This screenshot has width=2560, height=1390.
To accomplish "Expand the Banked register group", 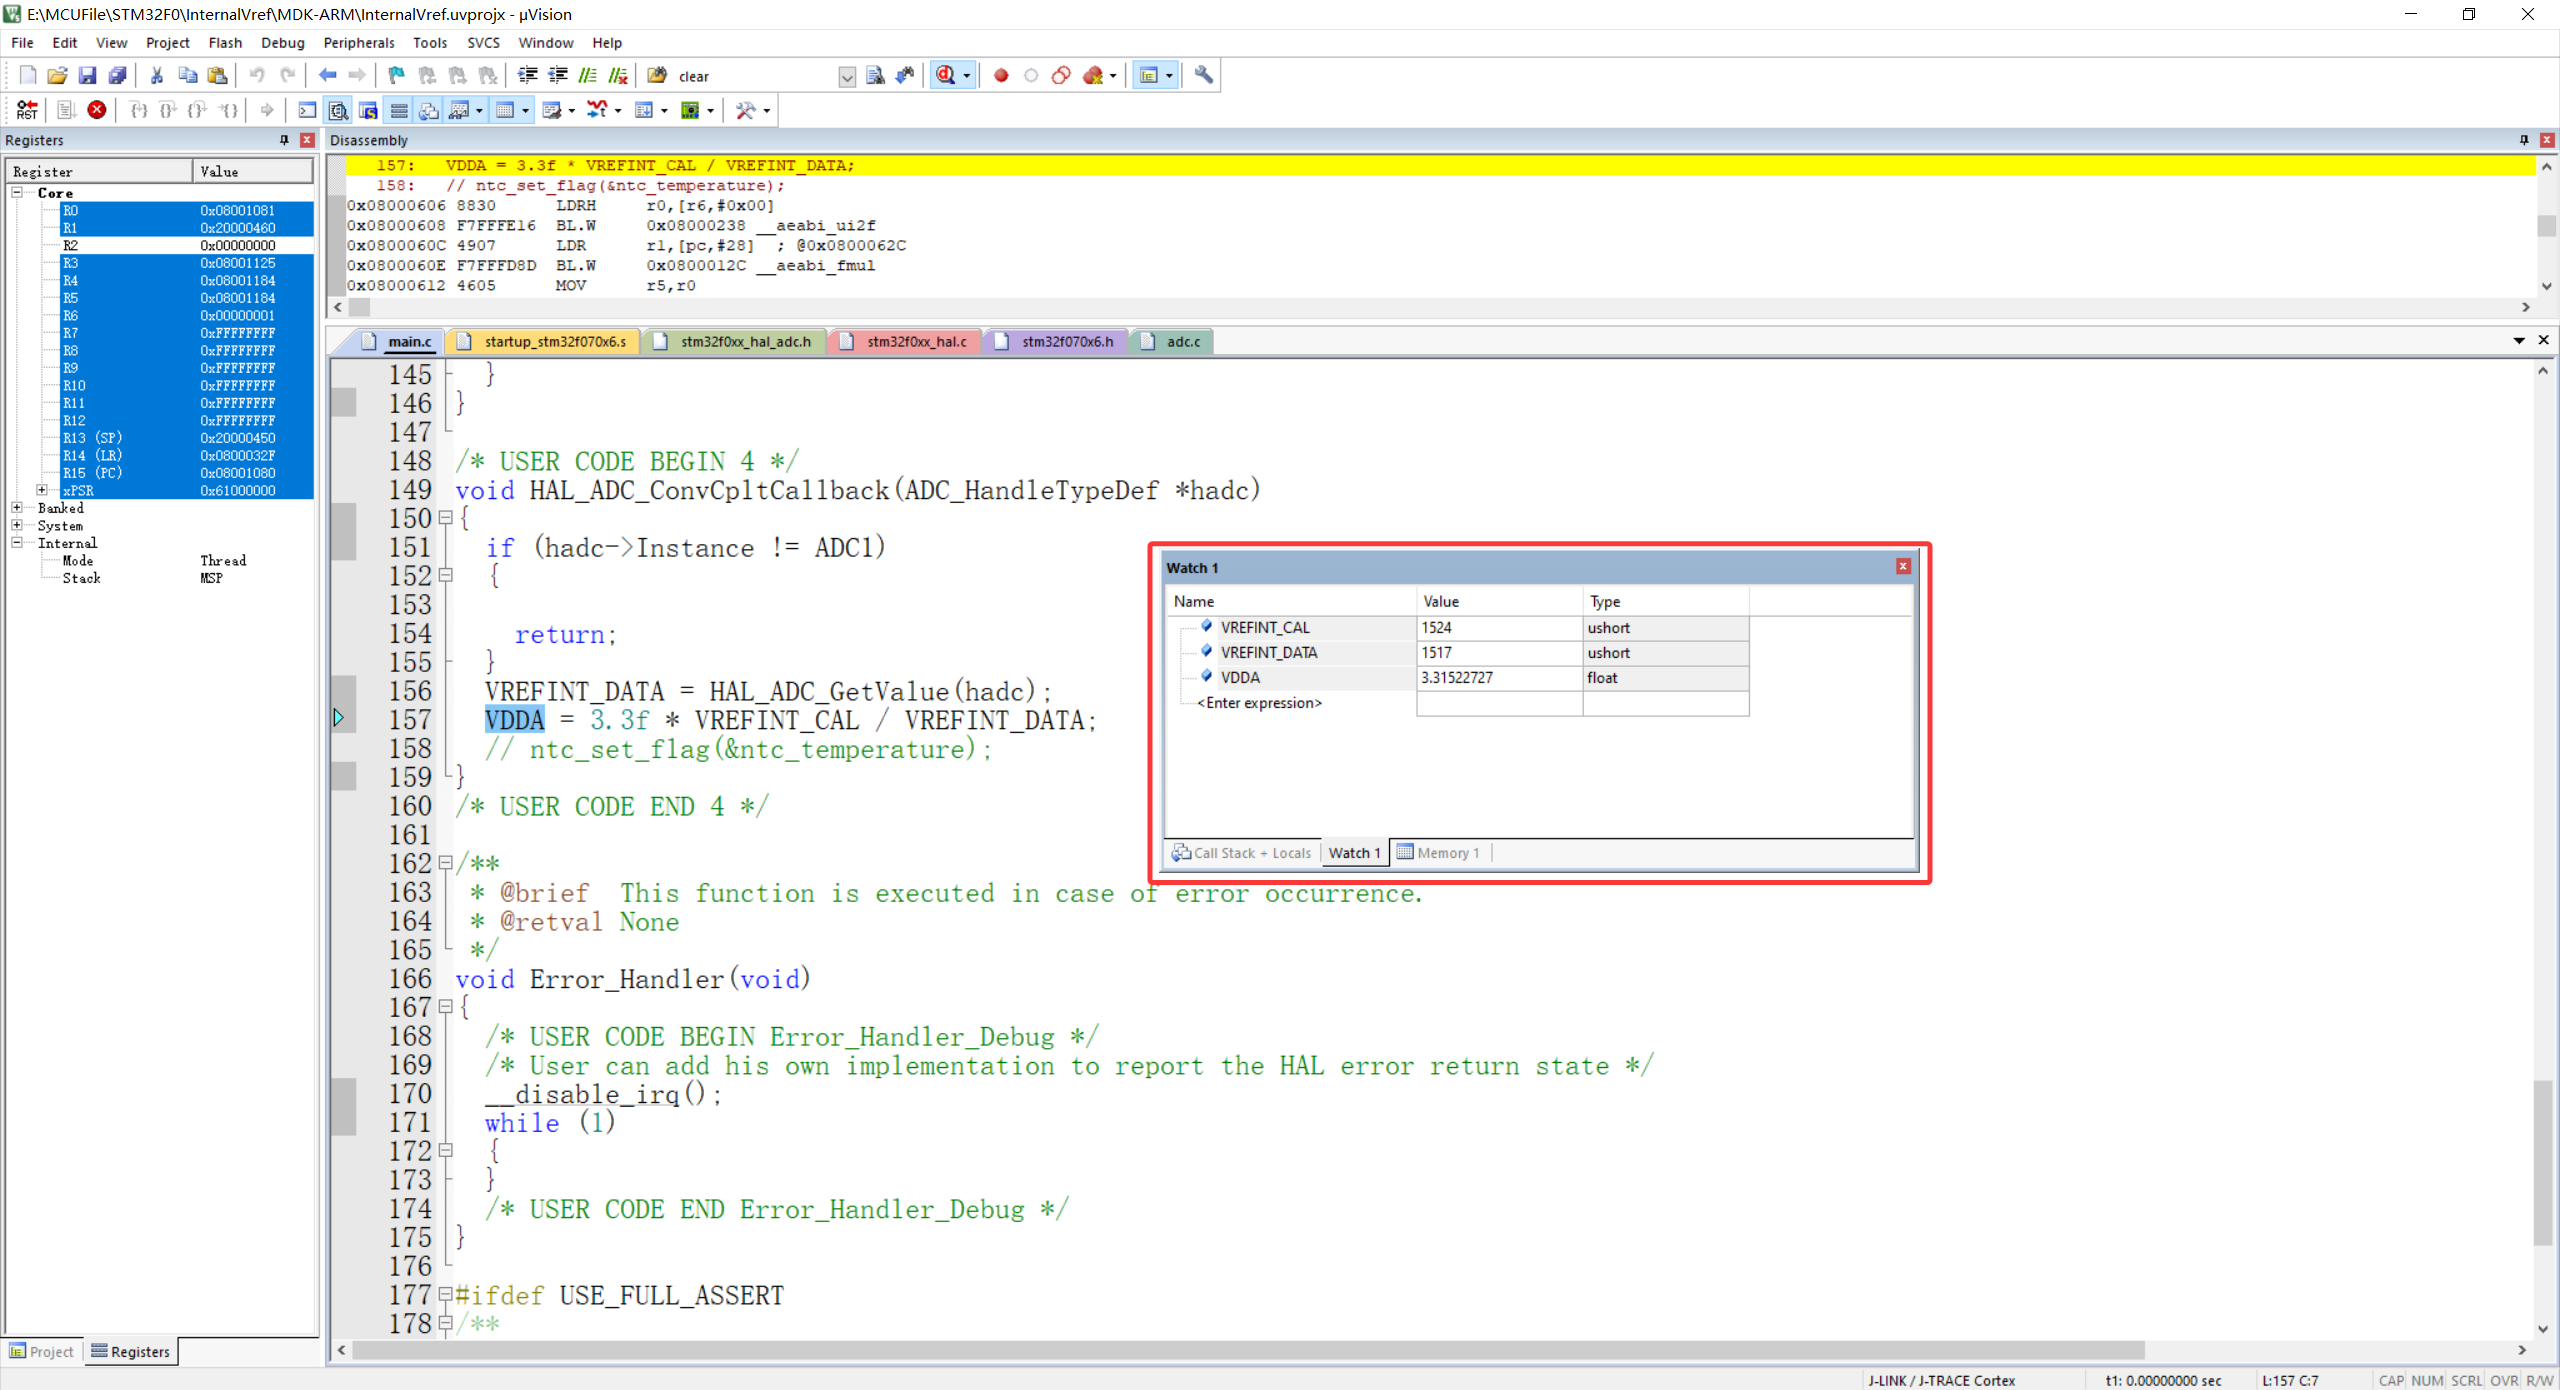I will pyautogui.click(x=17, y=508).
